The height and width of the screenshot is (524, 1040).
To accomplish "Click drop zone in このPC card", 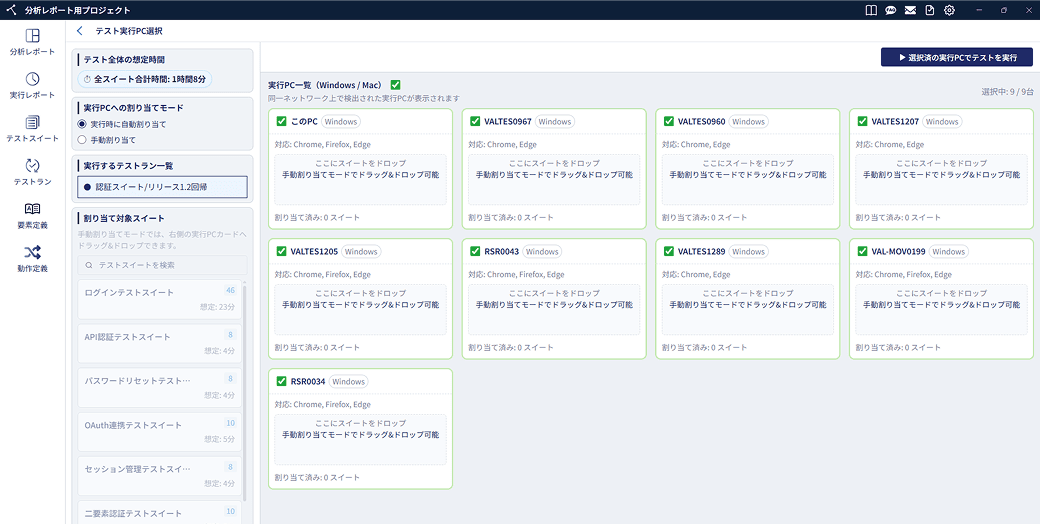I will (x=360, y=180).
